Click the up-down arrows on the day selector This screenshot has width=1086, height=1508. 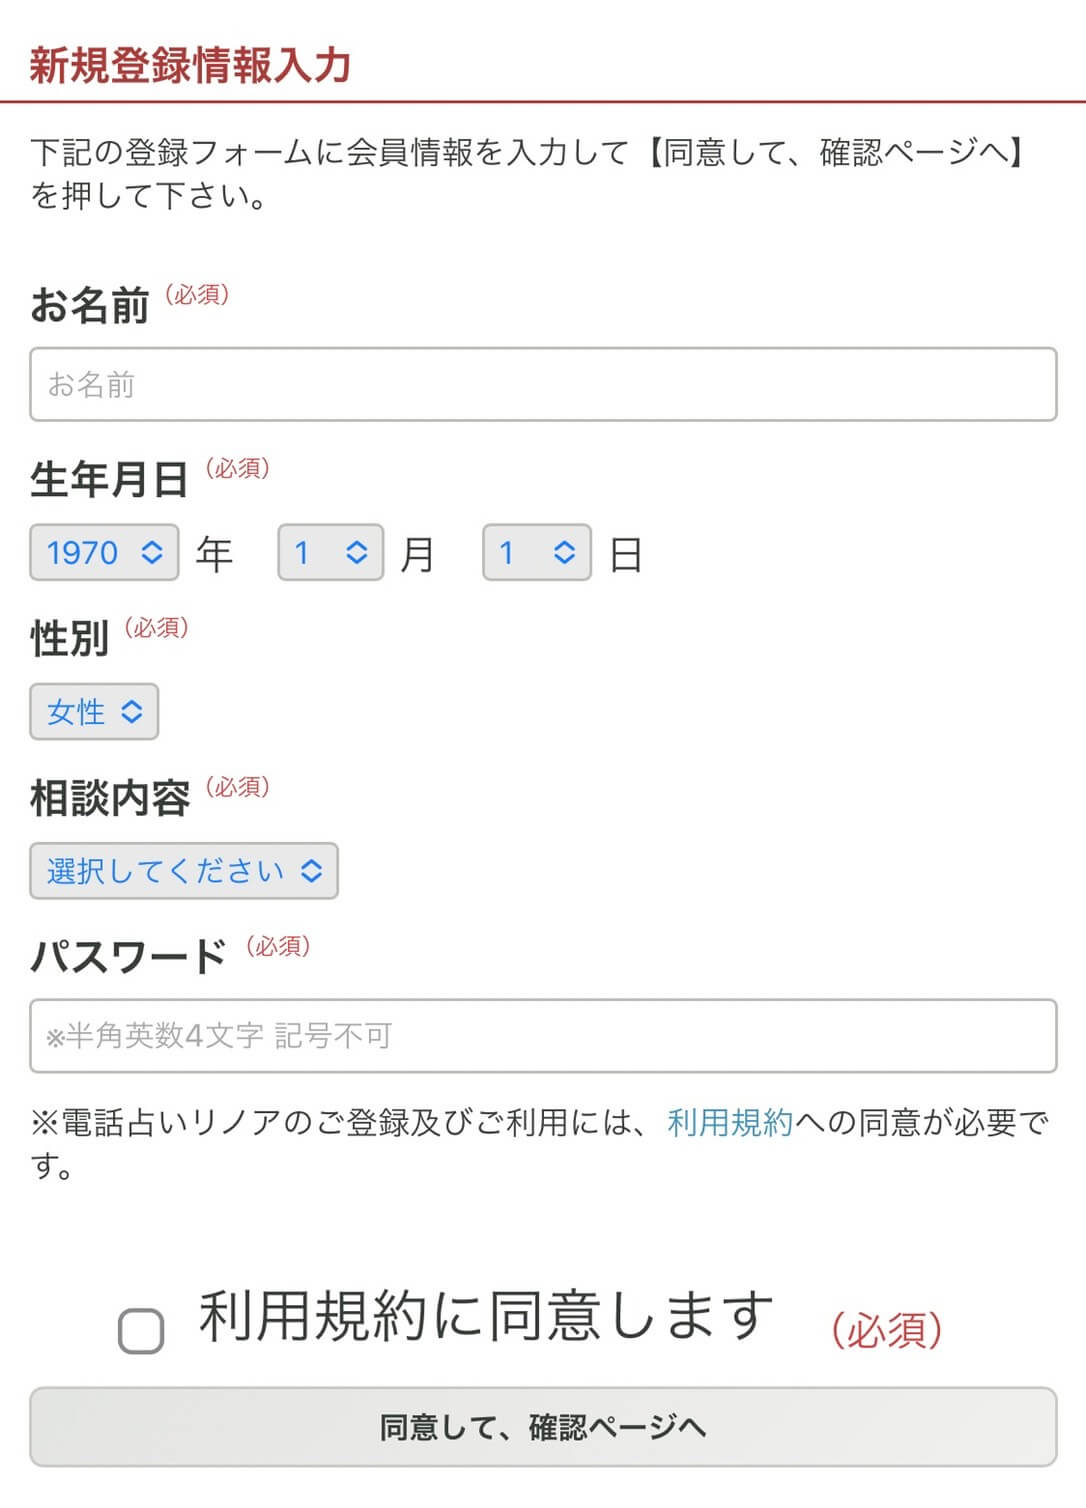coord(564,553)
